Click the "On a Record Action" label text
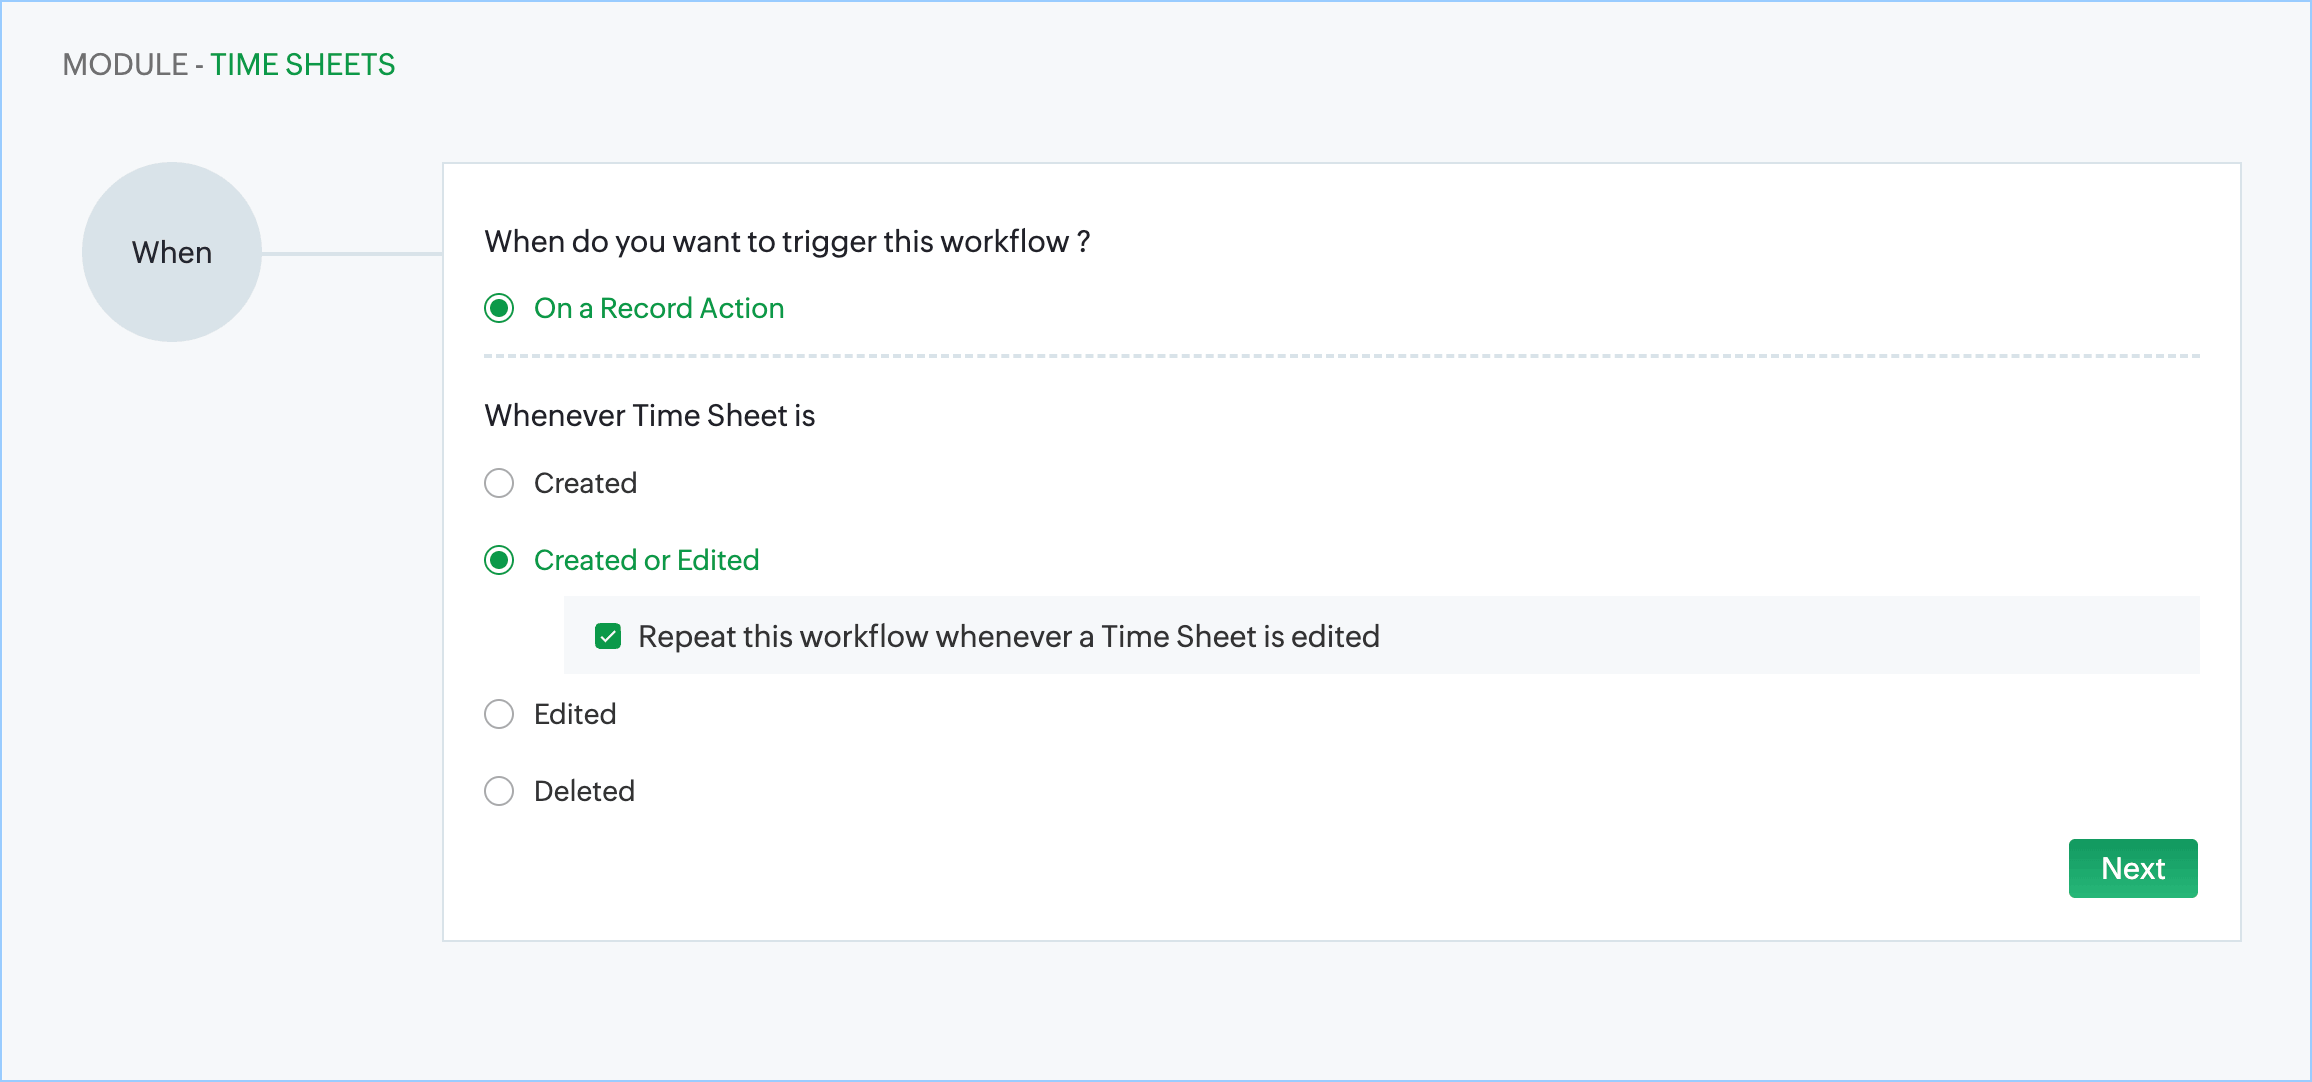 point(658,308)
